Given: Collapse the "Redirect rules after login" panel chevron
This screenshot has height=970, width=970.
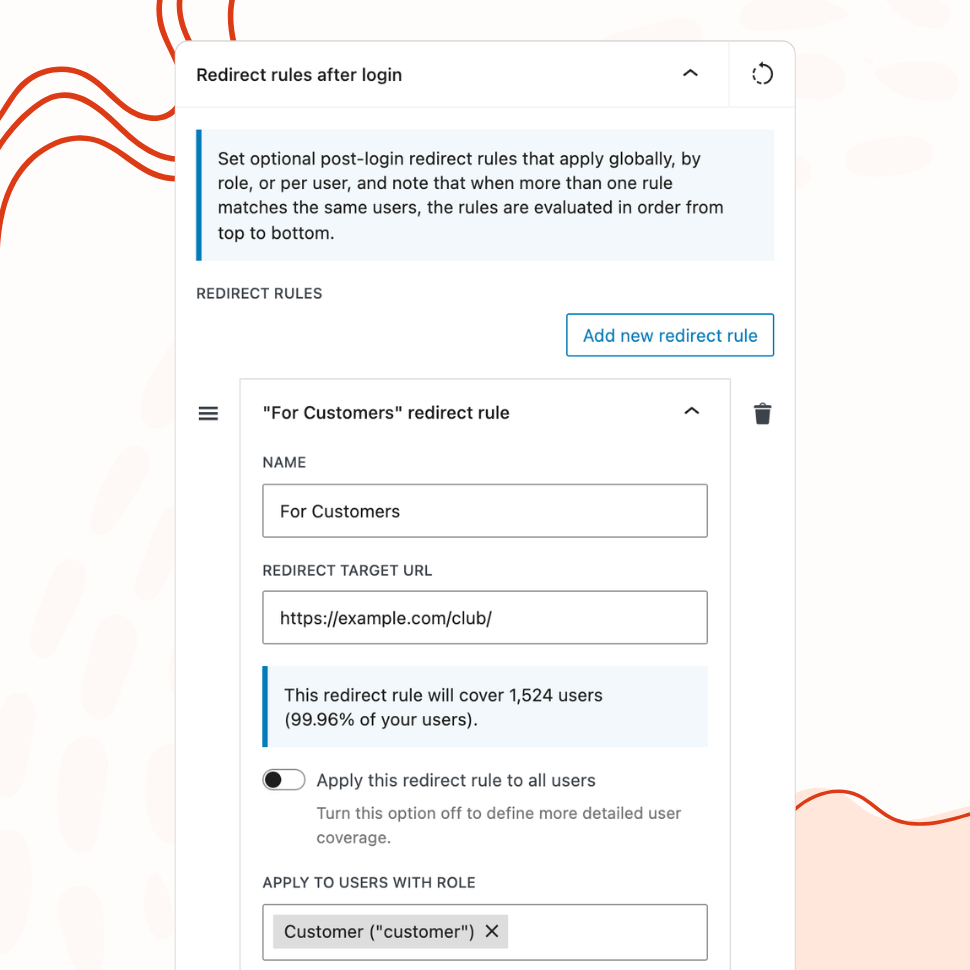Looking at the screenshot, I should [x=690, y=74].
